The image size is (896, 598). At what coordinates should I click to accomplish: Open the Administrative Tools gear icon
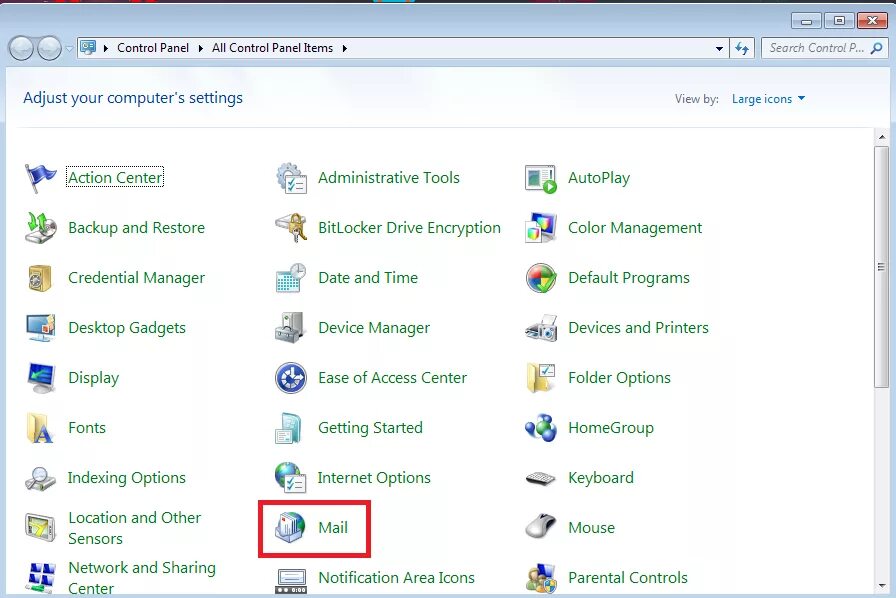(x=291, y=178)
